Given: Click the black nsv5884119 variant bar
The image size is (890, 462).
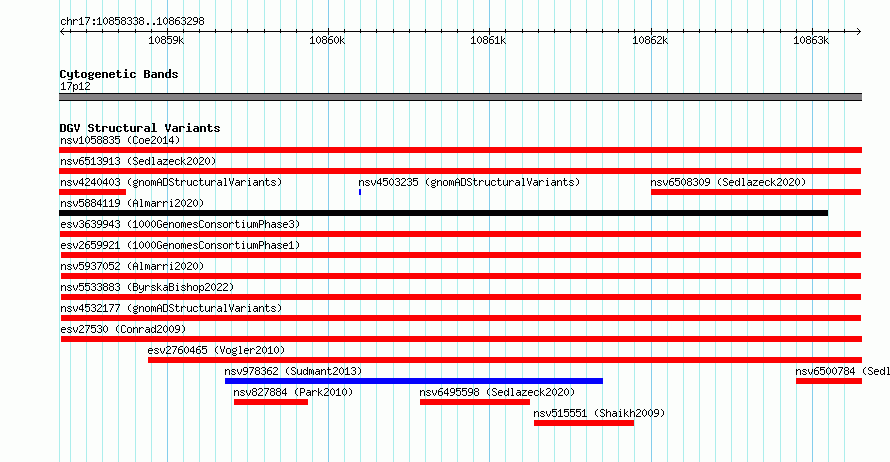Looking at the screenshot, I should (443, 213).
